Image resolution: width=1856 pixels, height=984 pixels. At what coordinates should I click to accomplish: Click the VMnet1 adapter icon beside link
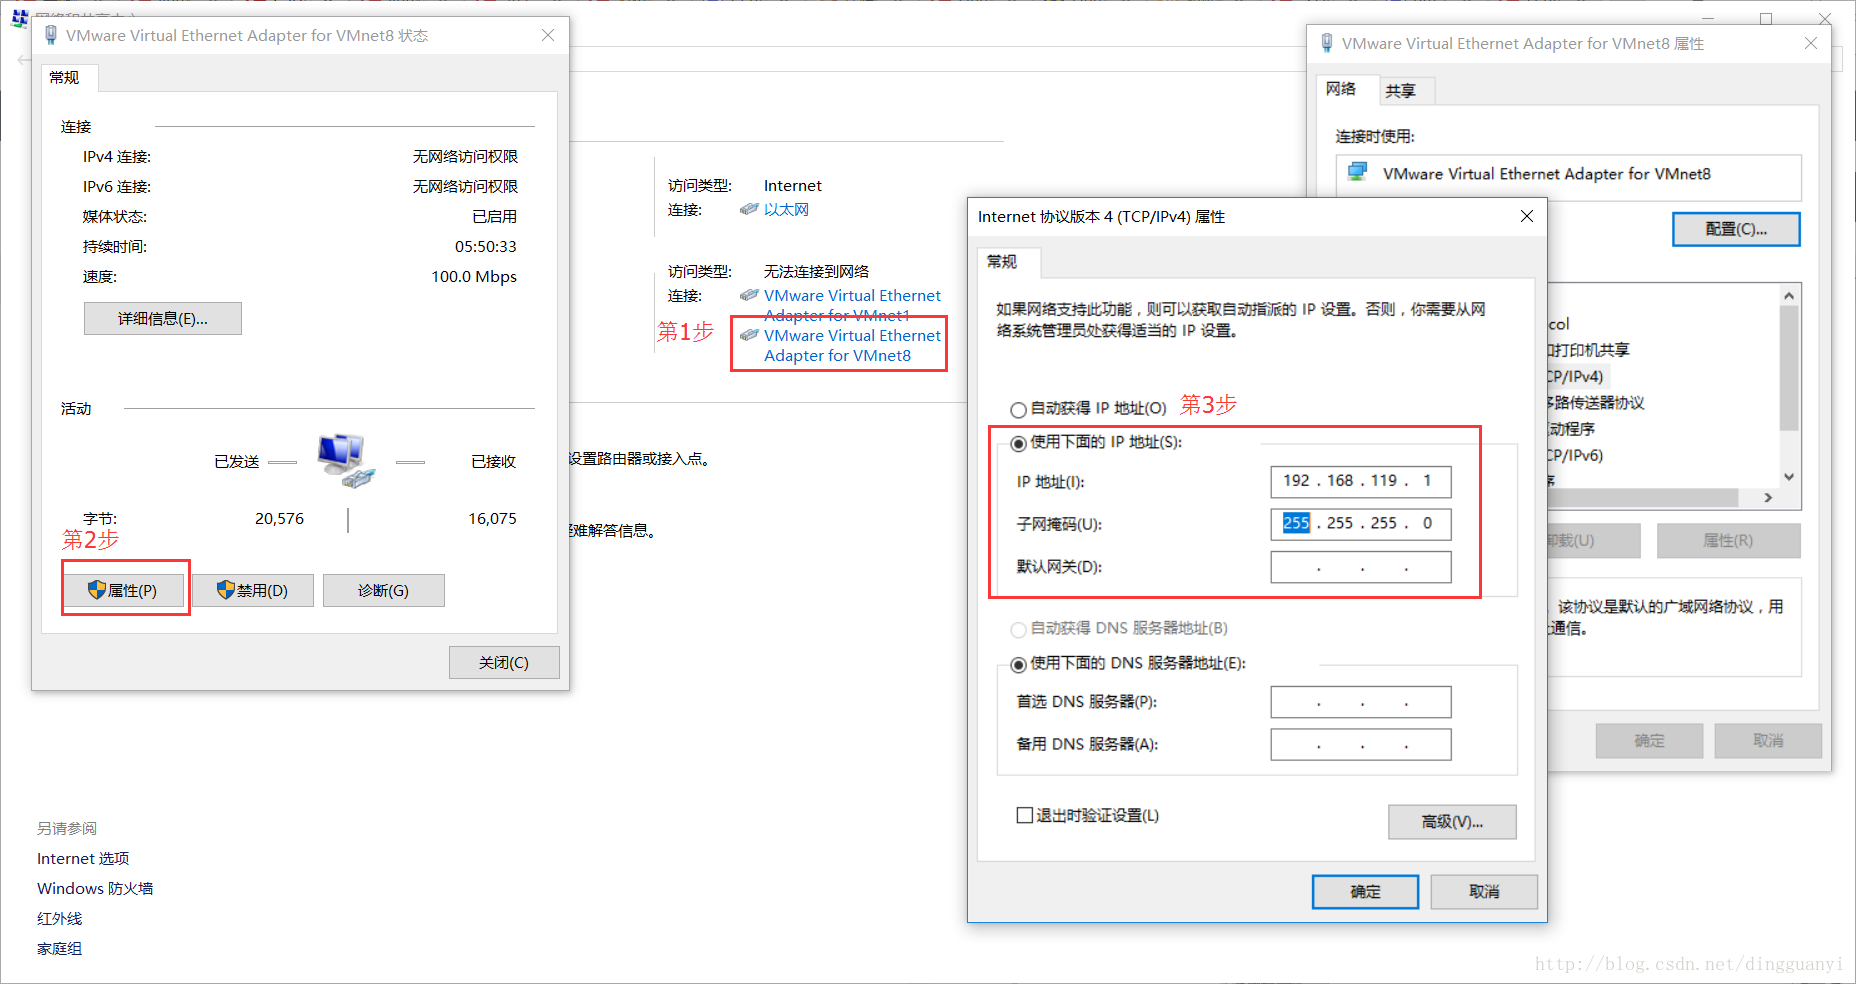749,296
